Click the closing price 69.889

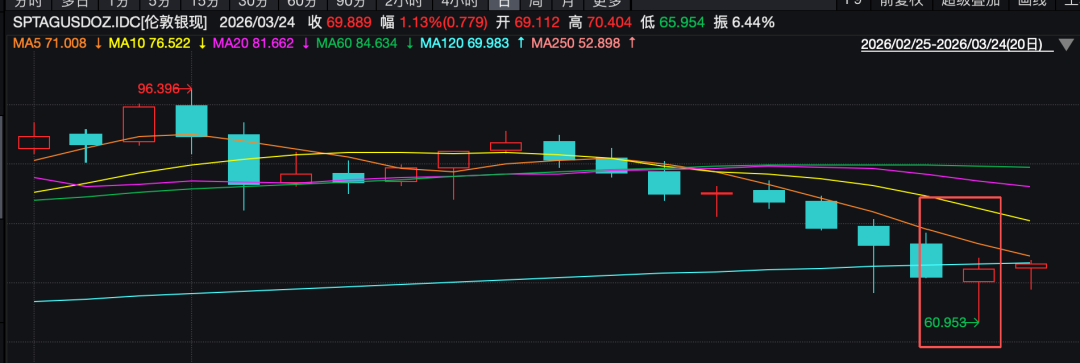point(349,22)
